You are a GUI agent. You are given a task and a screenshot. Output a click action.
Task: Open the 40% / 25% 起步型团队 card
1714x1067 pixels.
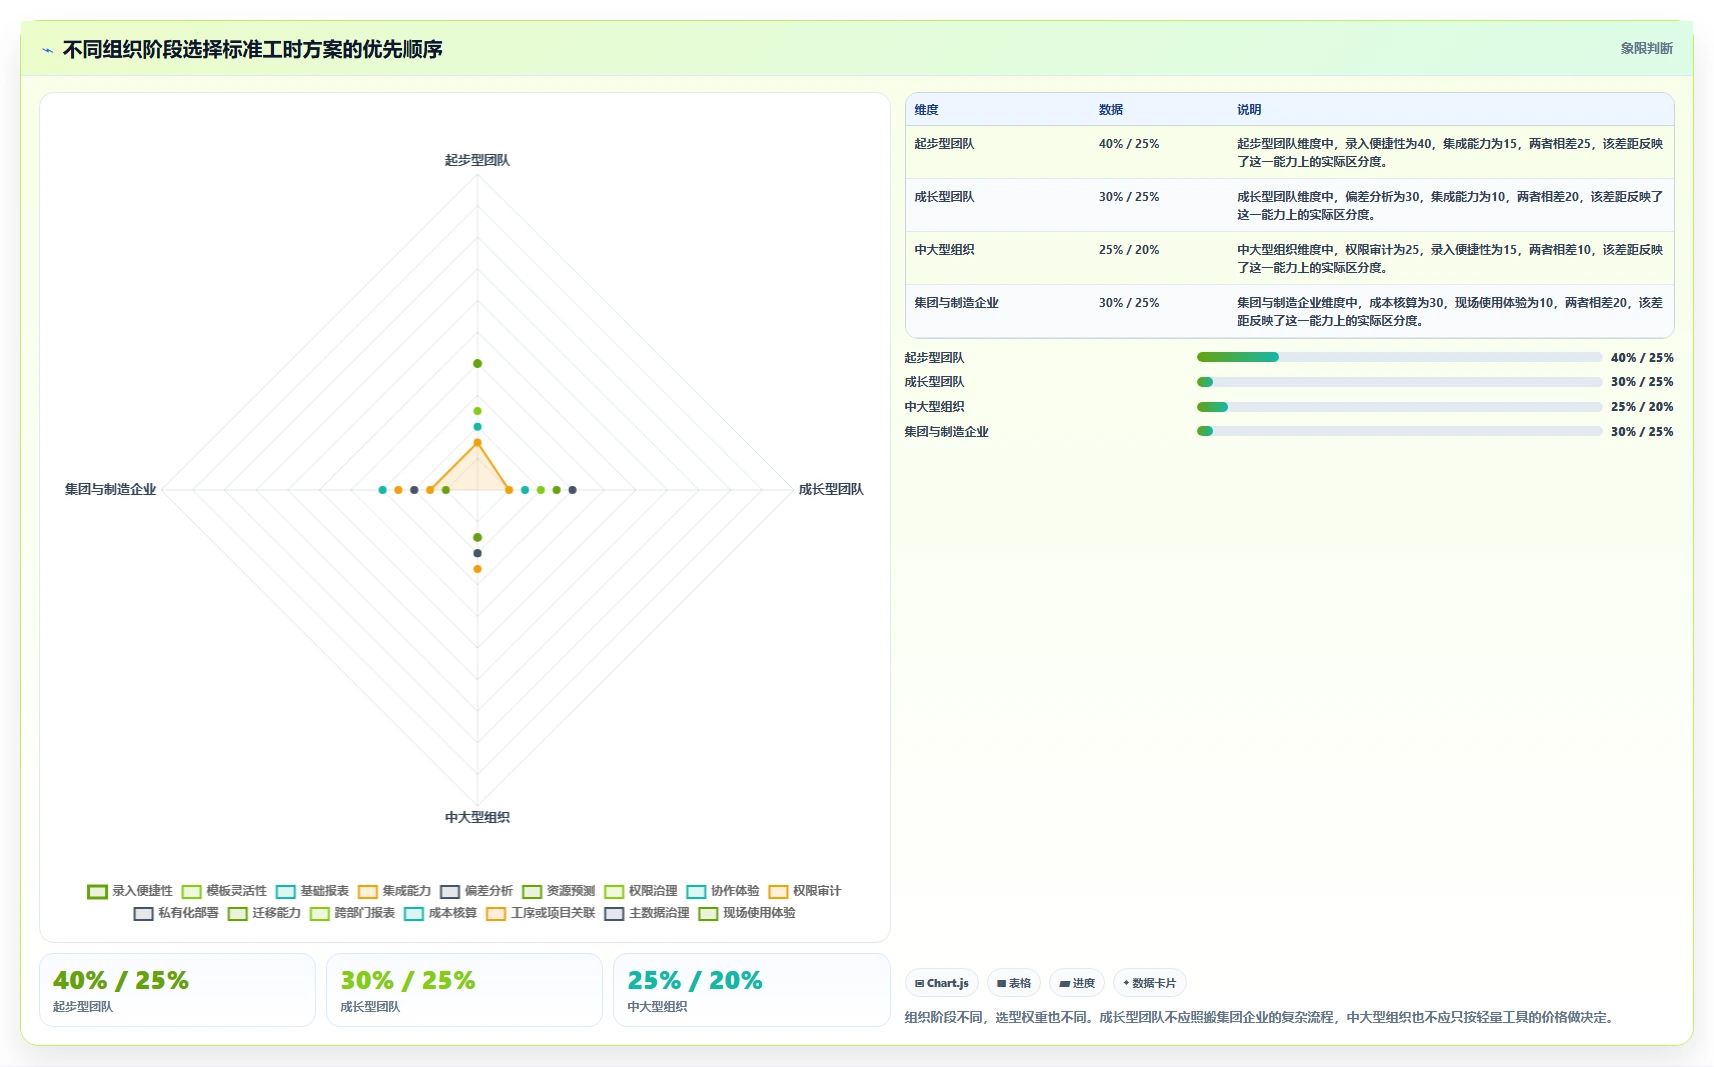177,990
